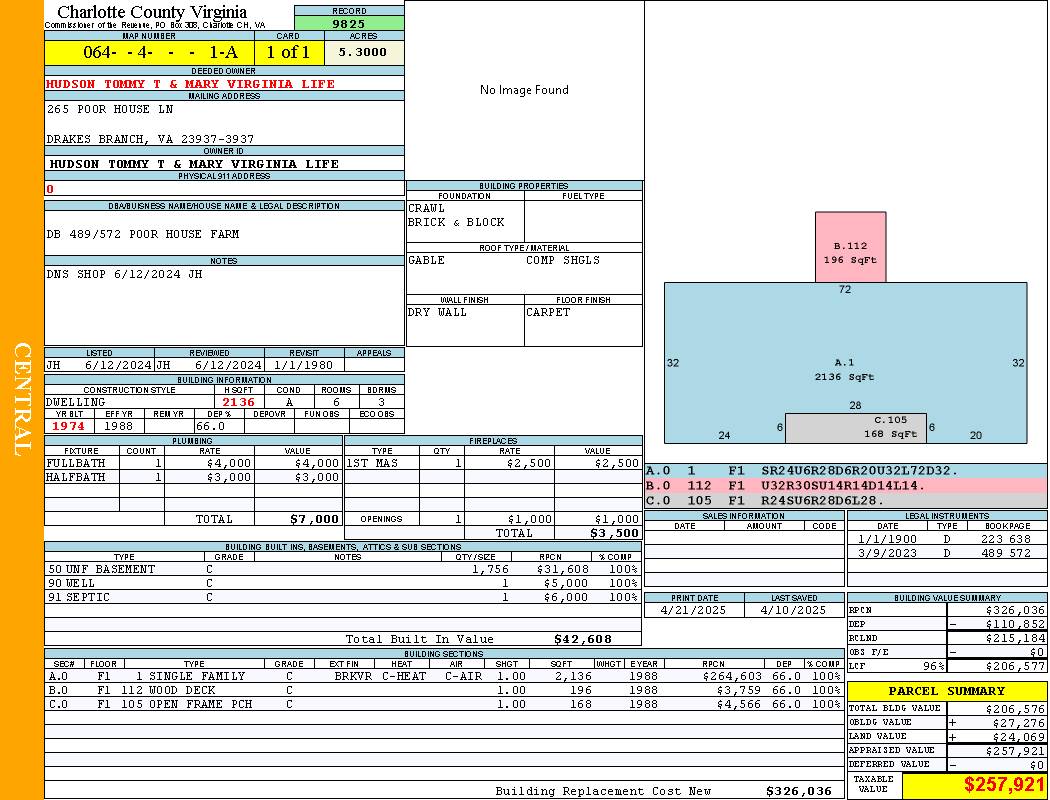Click LCF value $206,577
Image resolution: width=1050 pixels, height=800 pixels.
[x=1015, y=666]
